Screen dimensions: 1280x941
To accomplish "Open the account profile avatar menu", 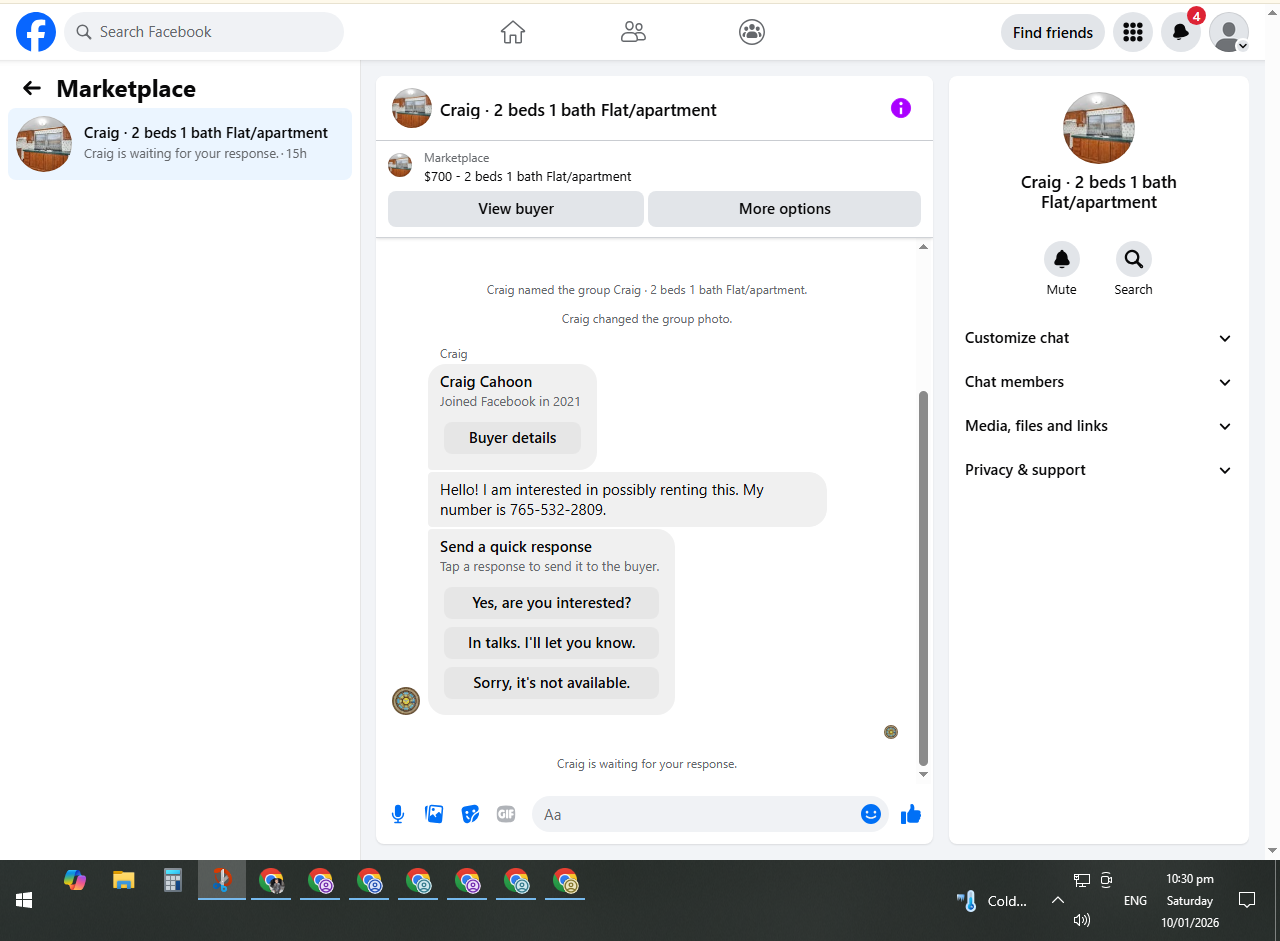I will coord(1229,32).
